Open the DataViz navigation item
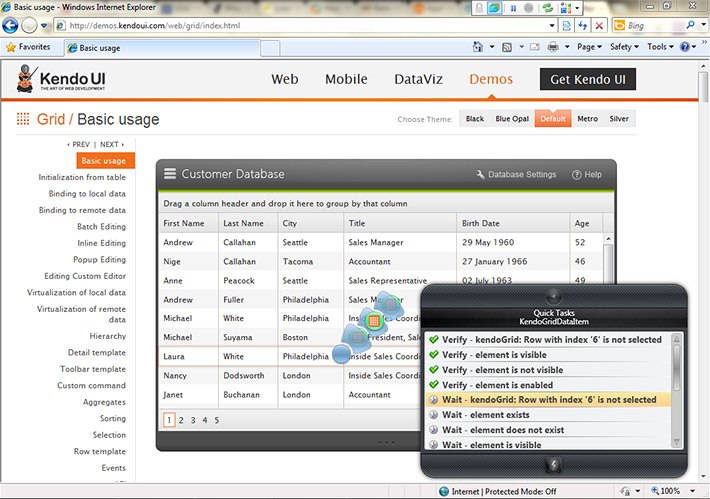710x499 pixels. point(418,79)
